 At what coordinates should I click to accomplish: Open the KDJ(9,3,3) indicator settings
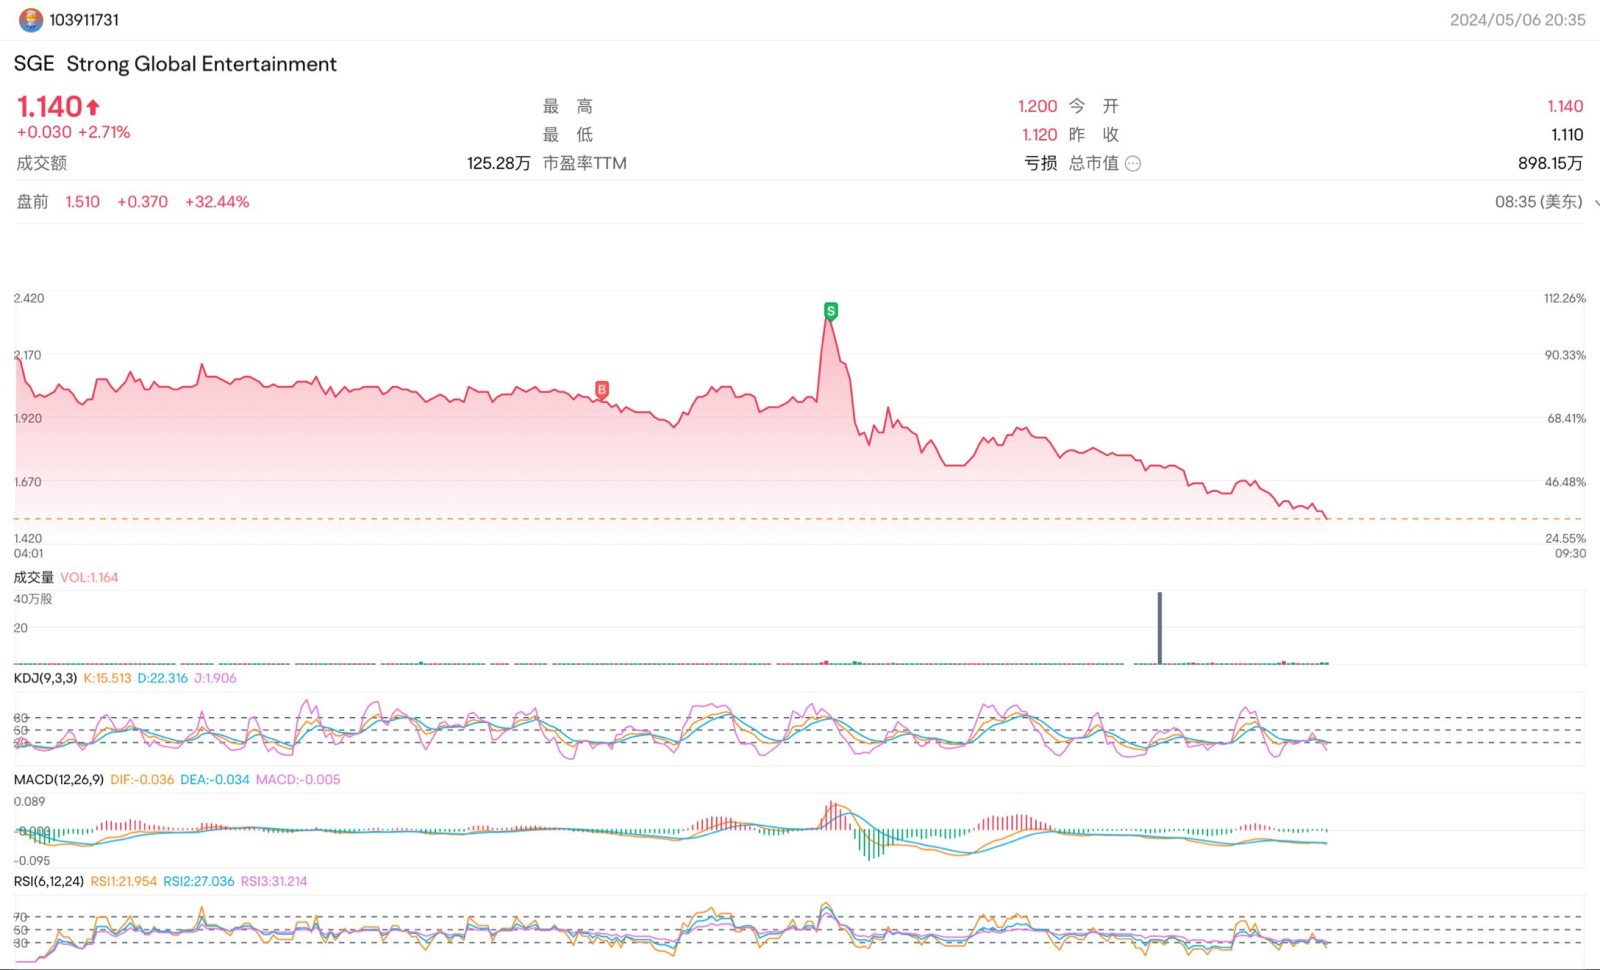[45, 678]
